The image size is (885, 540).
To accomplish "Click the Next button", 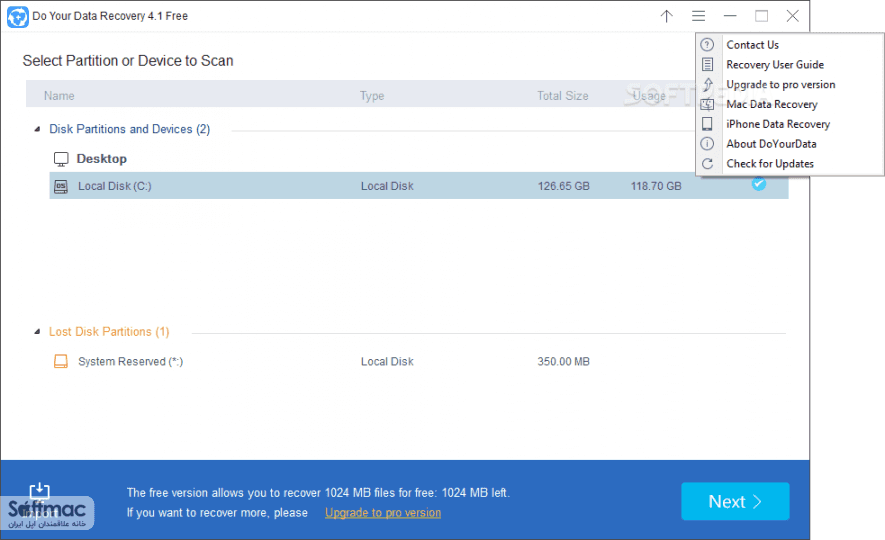I will [x=735, y=501].
